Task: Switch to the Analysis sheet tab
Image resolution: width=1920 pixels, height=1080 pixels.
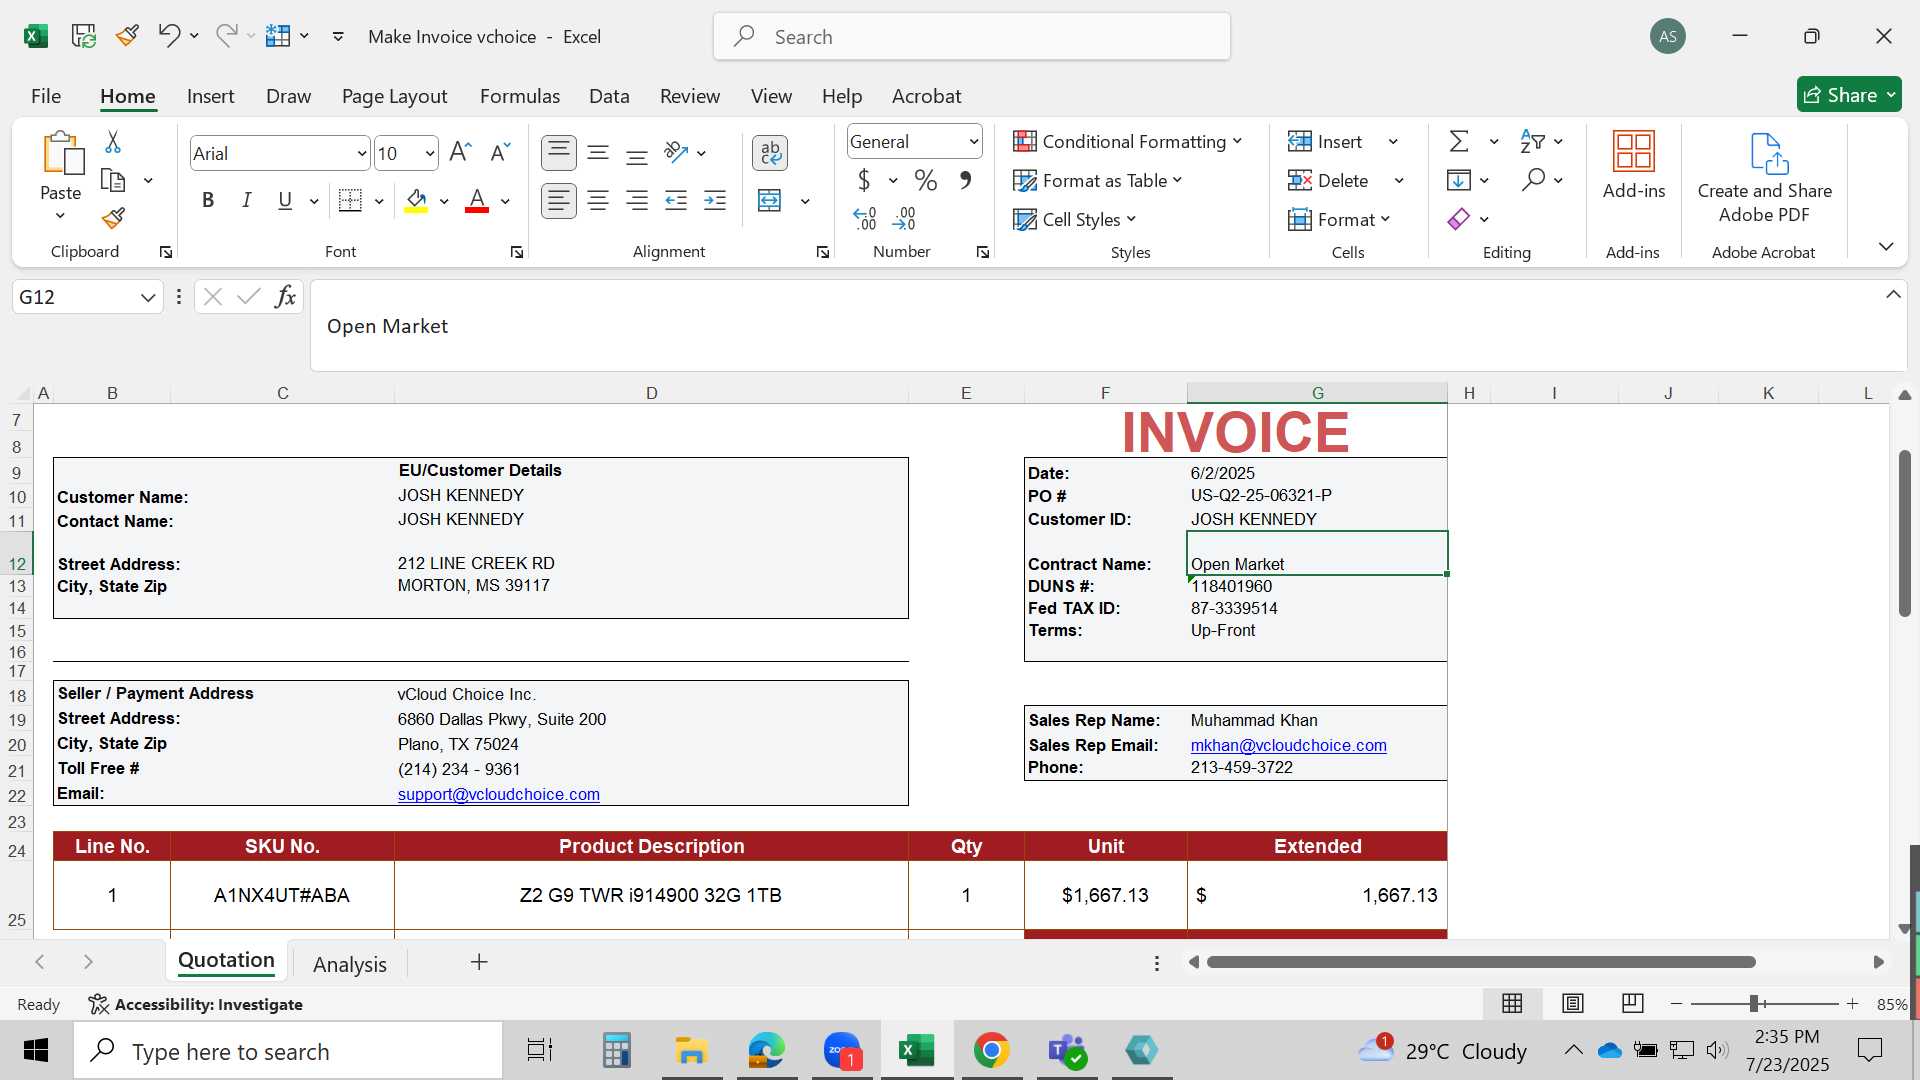Action: tap(349, 964)
